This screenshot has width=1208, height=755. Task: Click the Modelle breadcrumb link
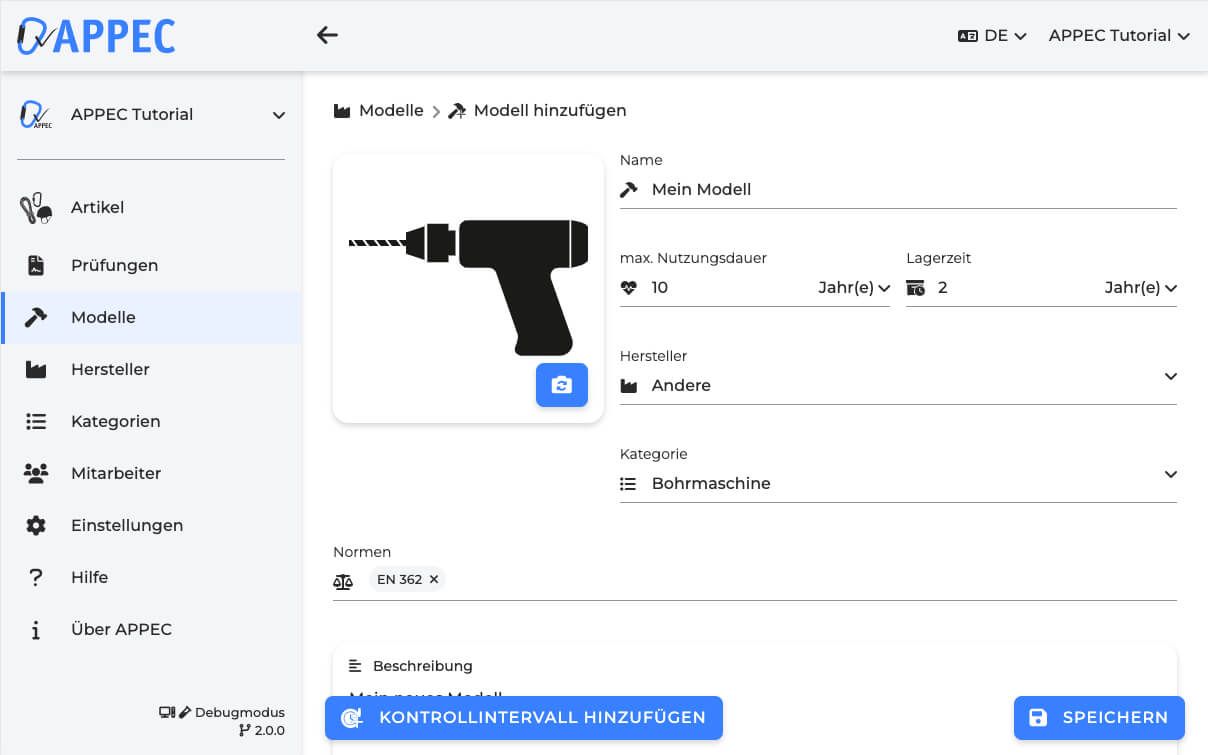390,110
